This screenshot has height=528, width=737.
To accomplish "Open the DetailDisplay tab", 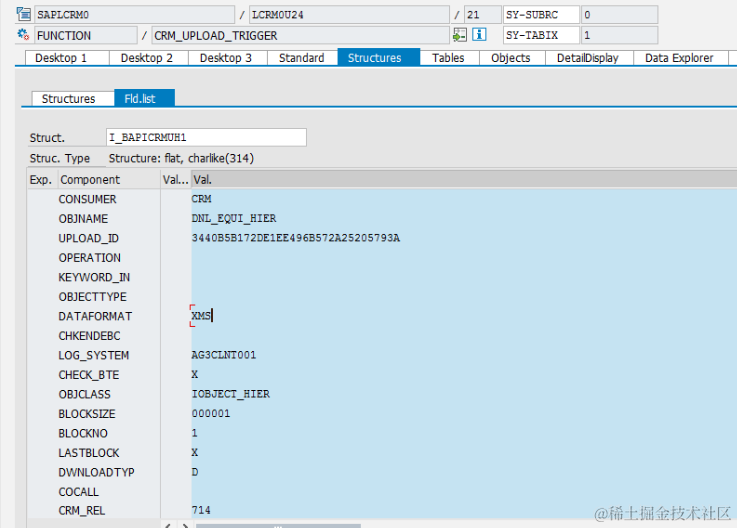I will tap(589, 58).
